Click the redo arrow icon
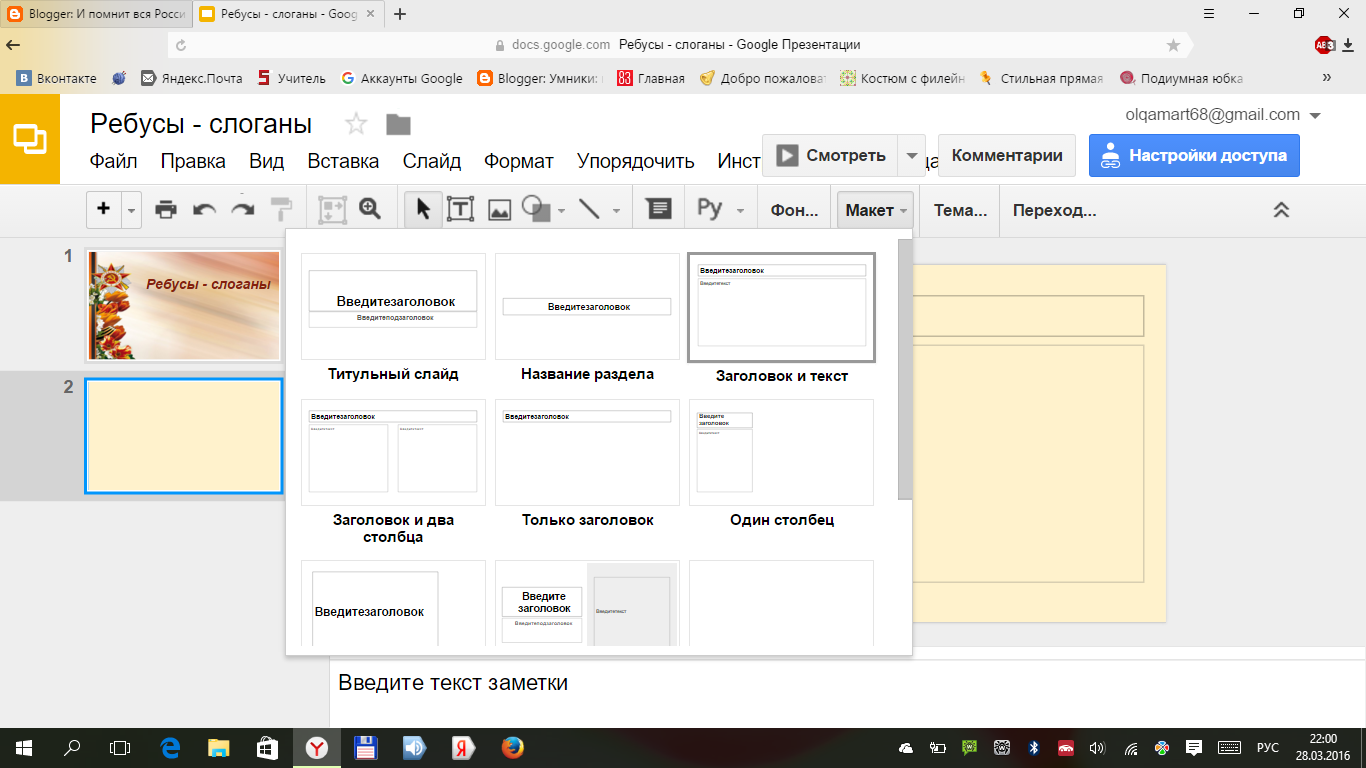The image size is (1366, 768). coord(242,210)
